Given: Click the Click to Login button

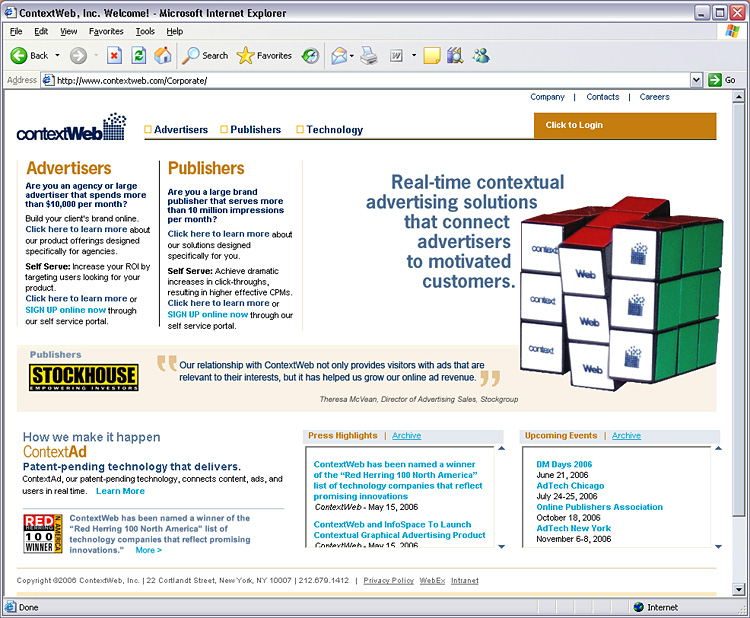Looking at the screenshot, I should click(x=625, y=125).
